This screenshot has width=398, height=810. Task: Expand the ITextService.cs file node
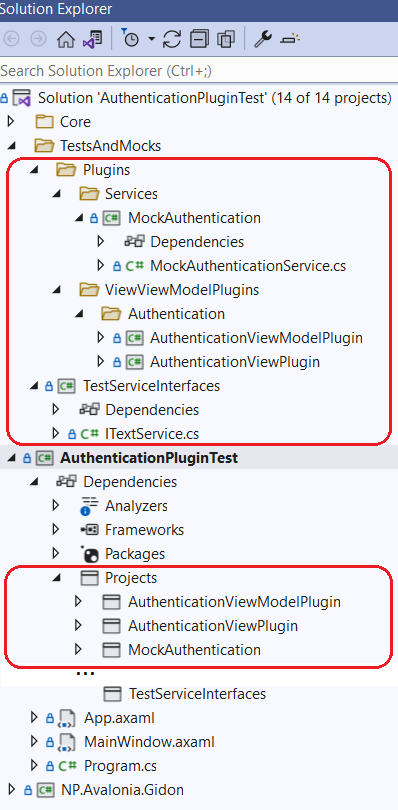pyautogui.click(x=56, y=433)
